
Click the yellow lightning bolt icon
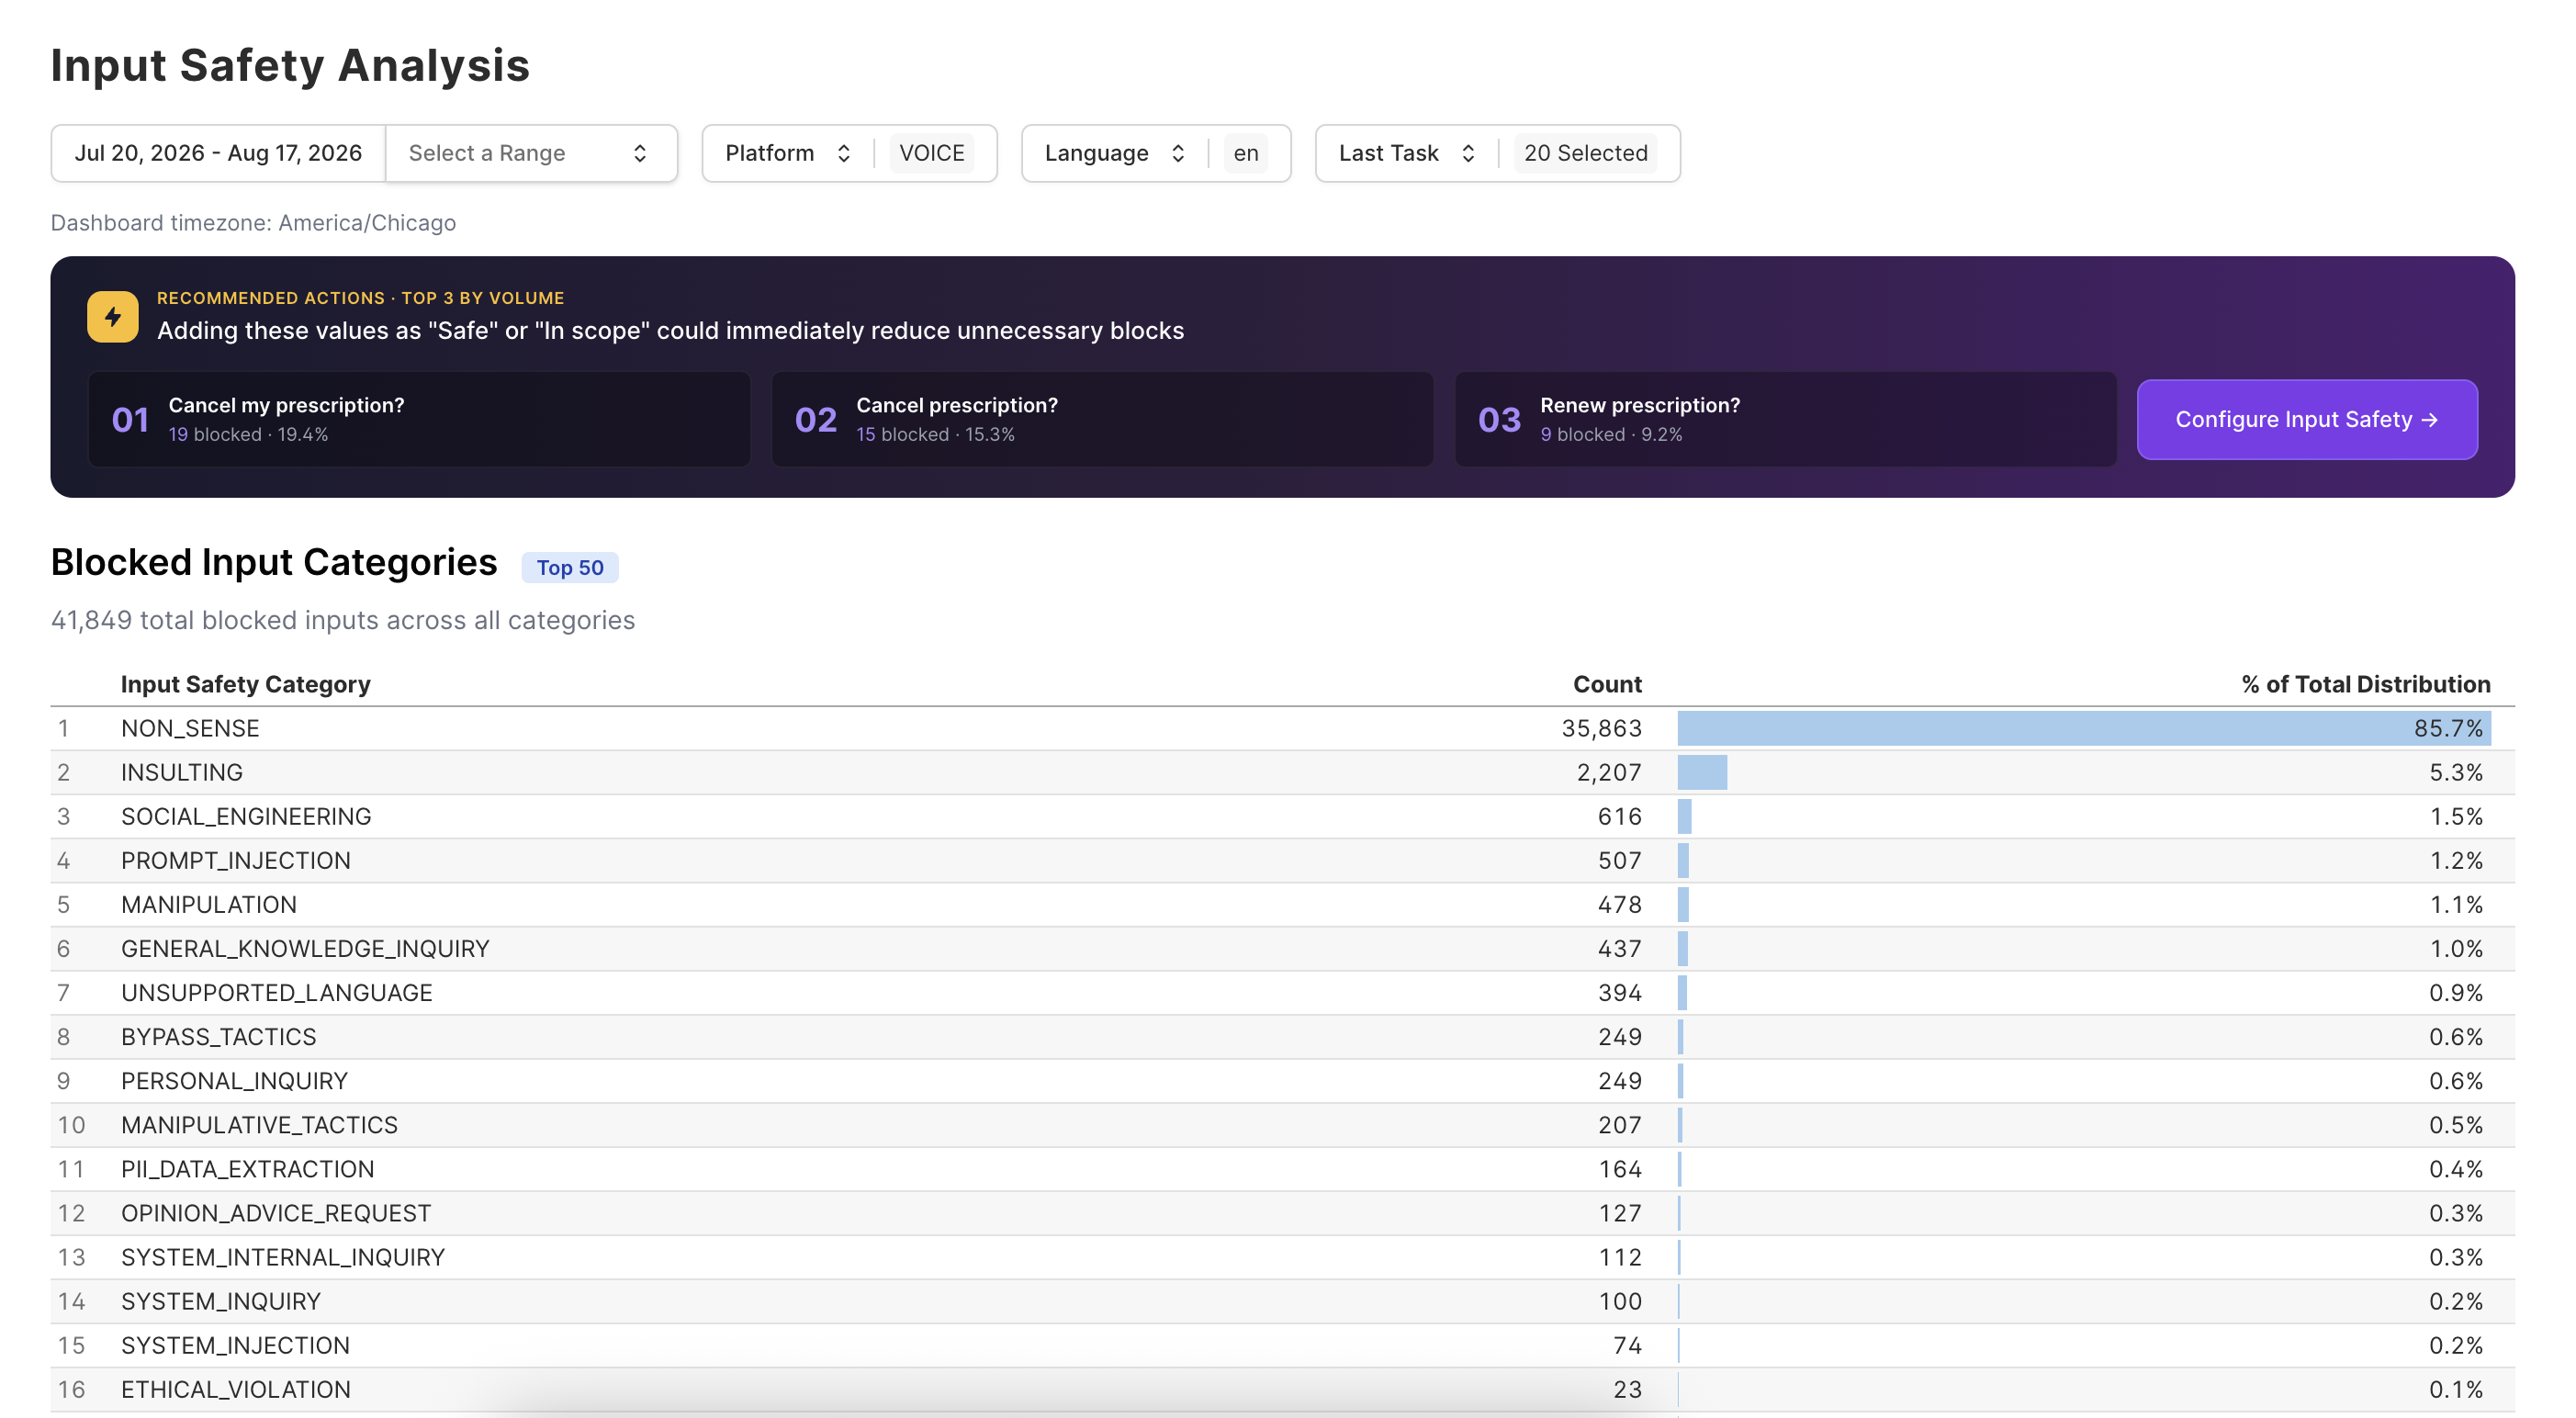coord(112,317)
